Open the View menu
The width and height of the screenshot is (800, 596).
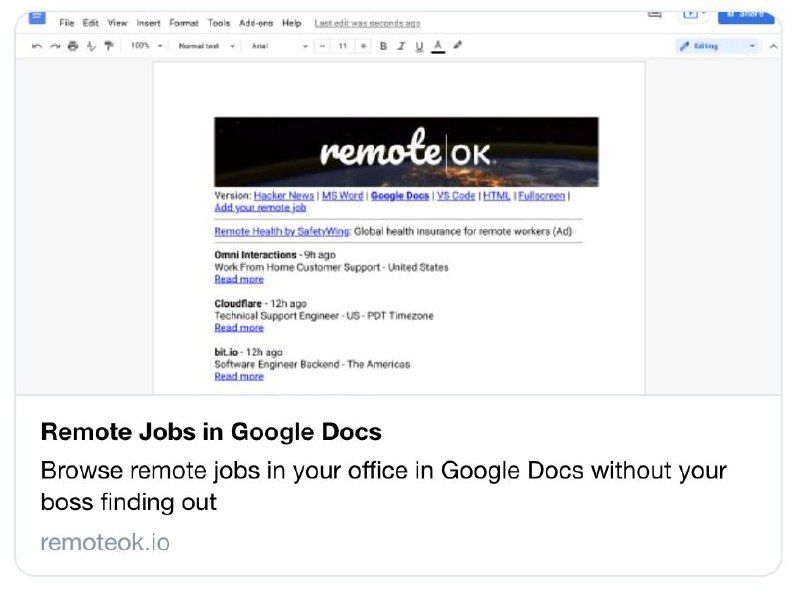[117, 23]
